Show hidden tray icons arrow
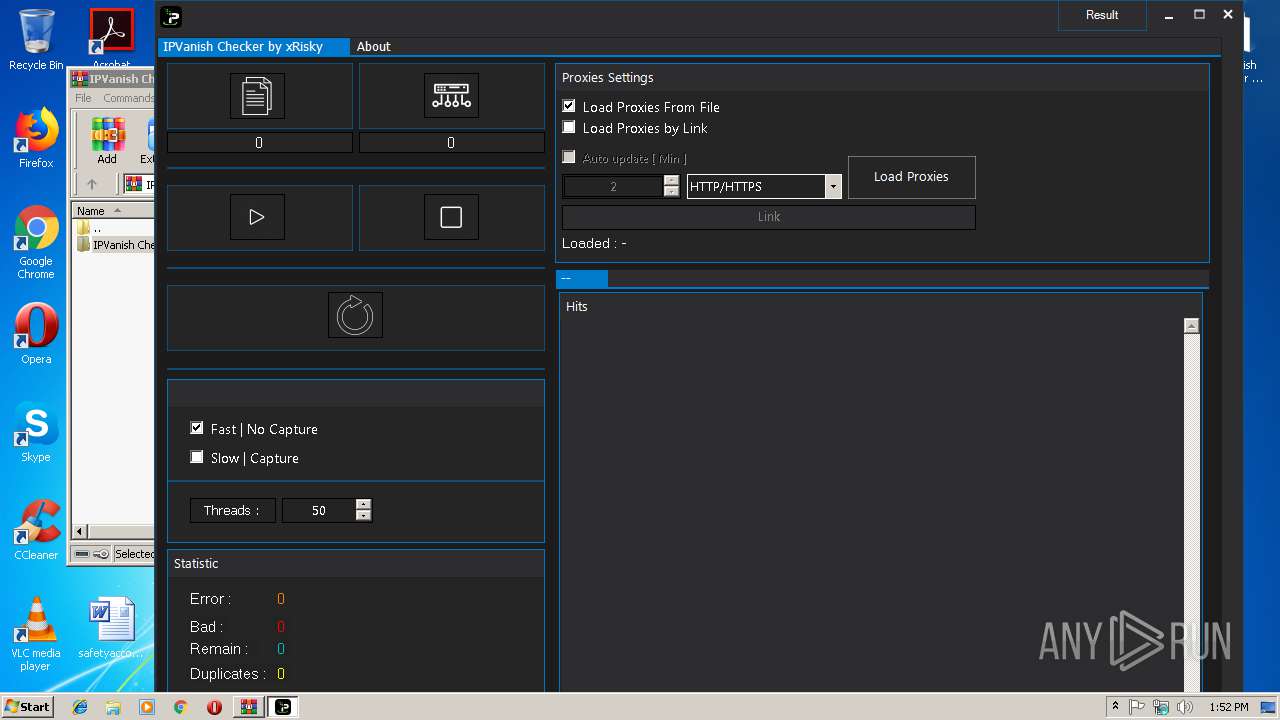This screenshot has height=720, width=1280. pyautogui.click(x=1115, y=707)
